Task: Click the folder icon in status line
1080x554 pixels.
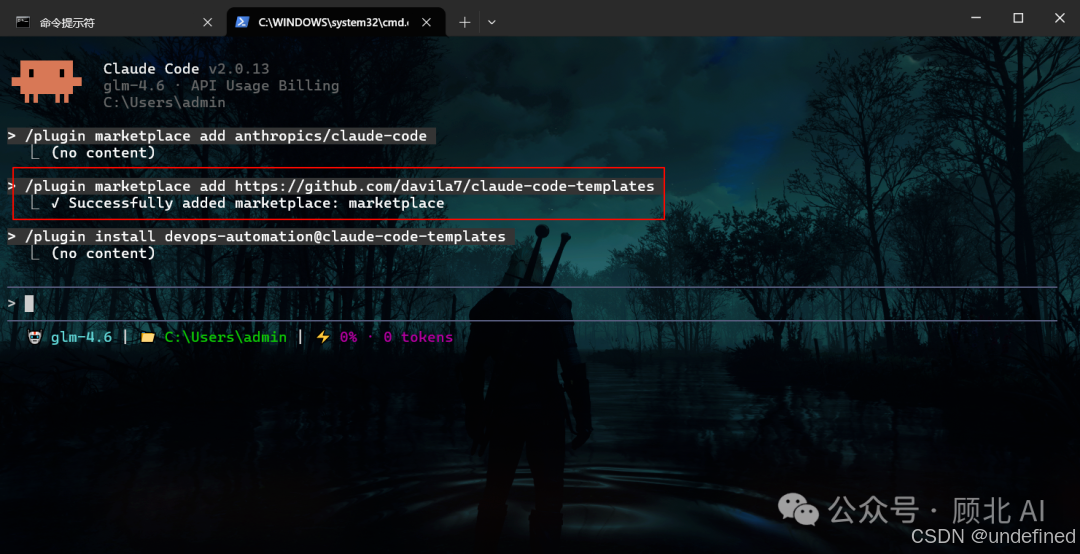Action: coord(147,337)
